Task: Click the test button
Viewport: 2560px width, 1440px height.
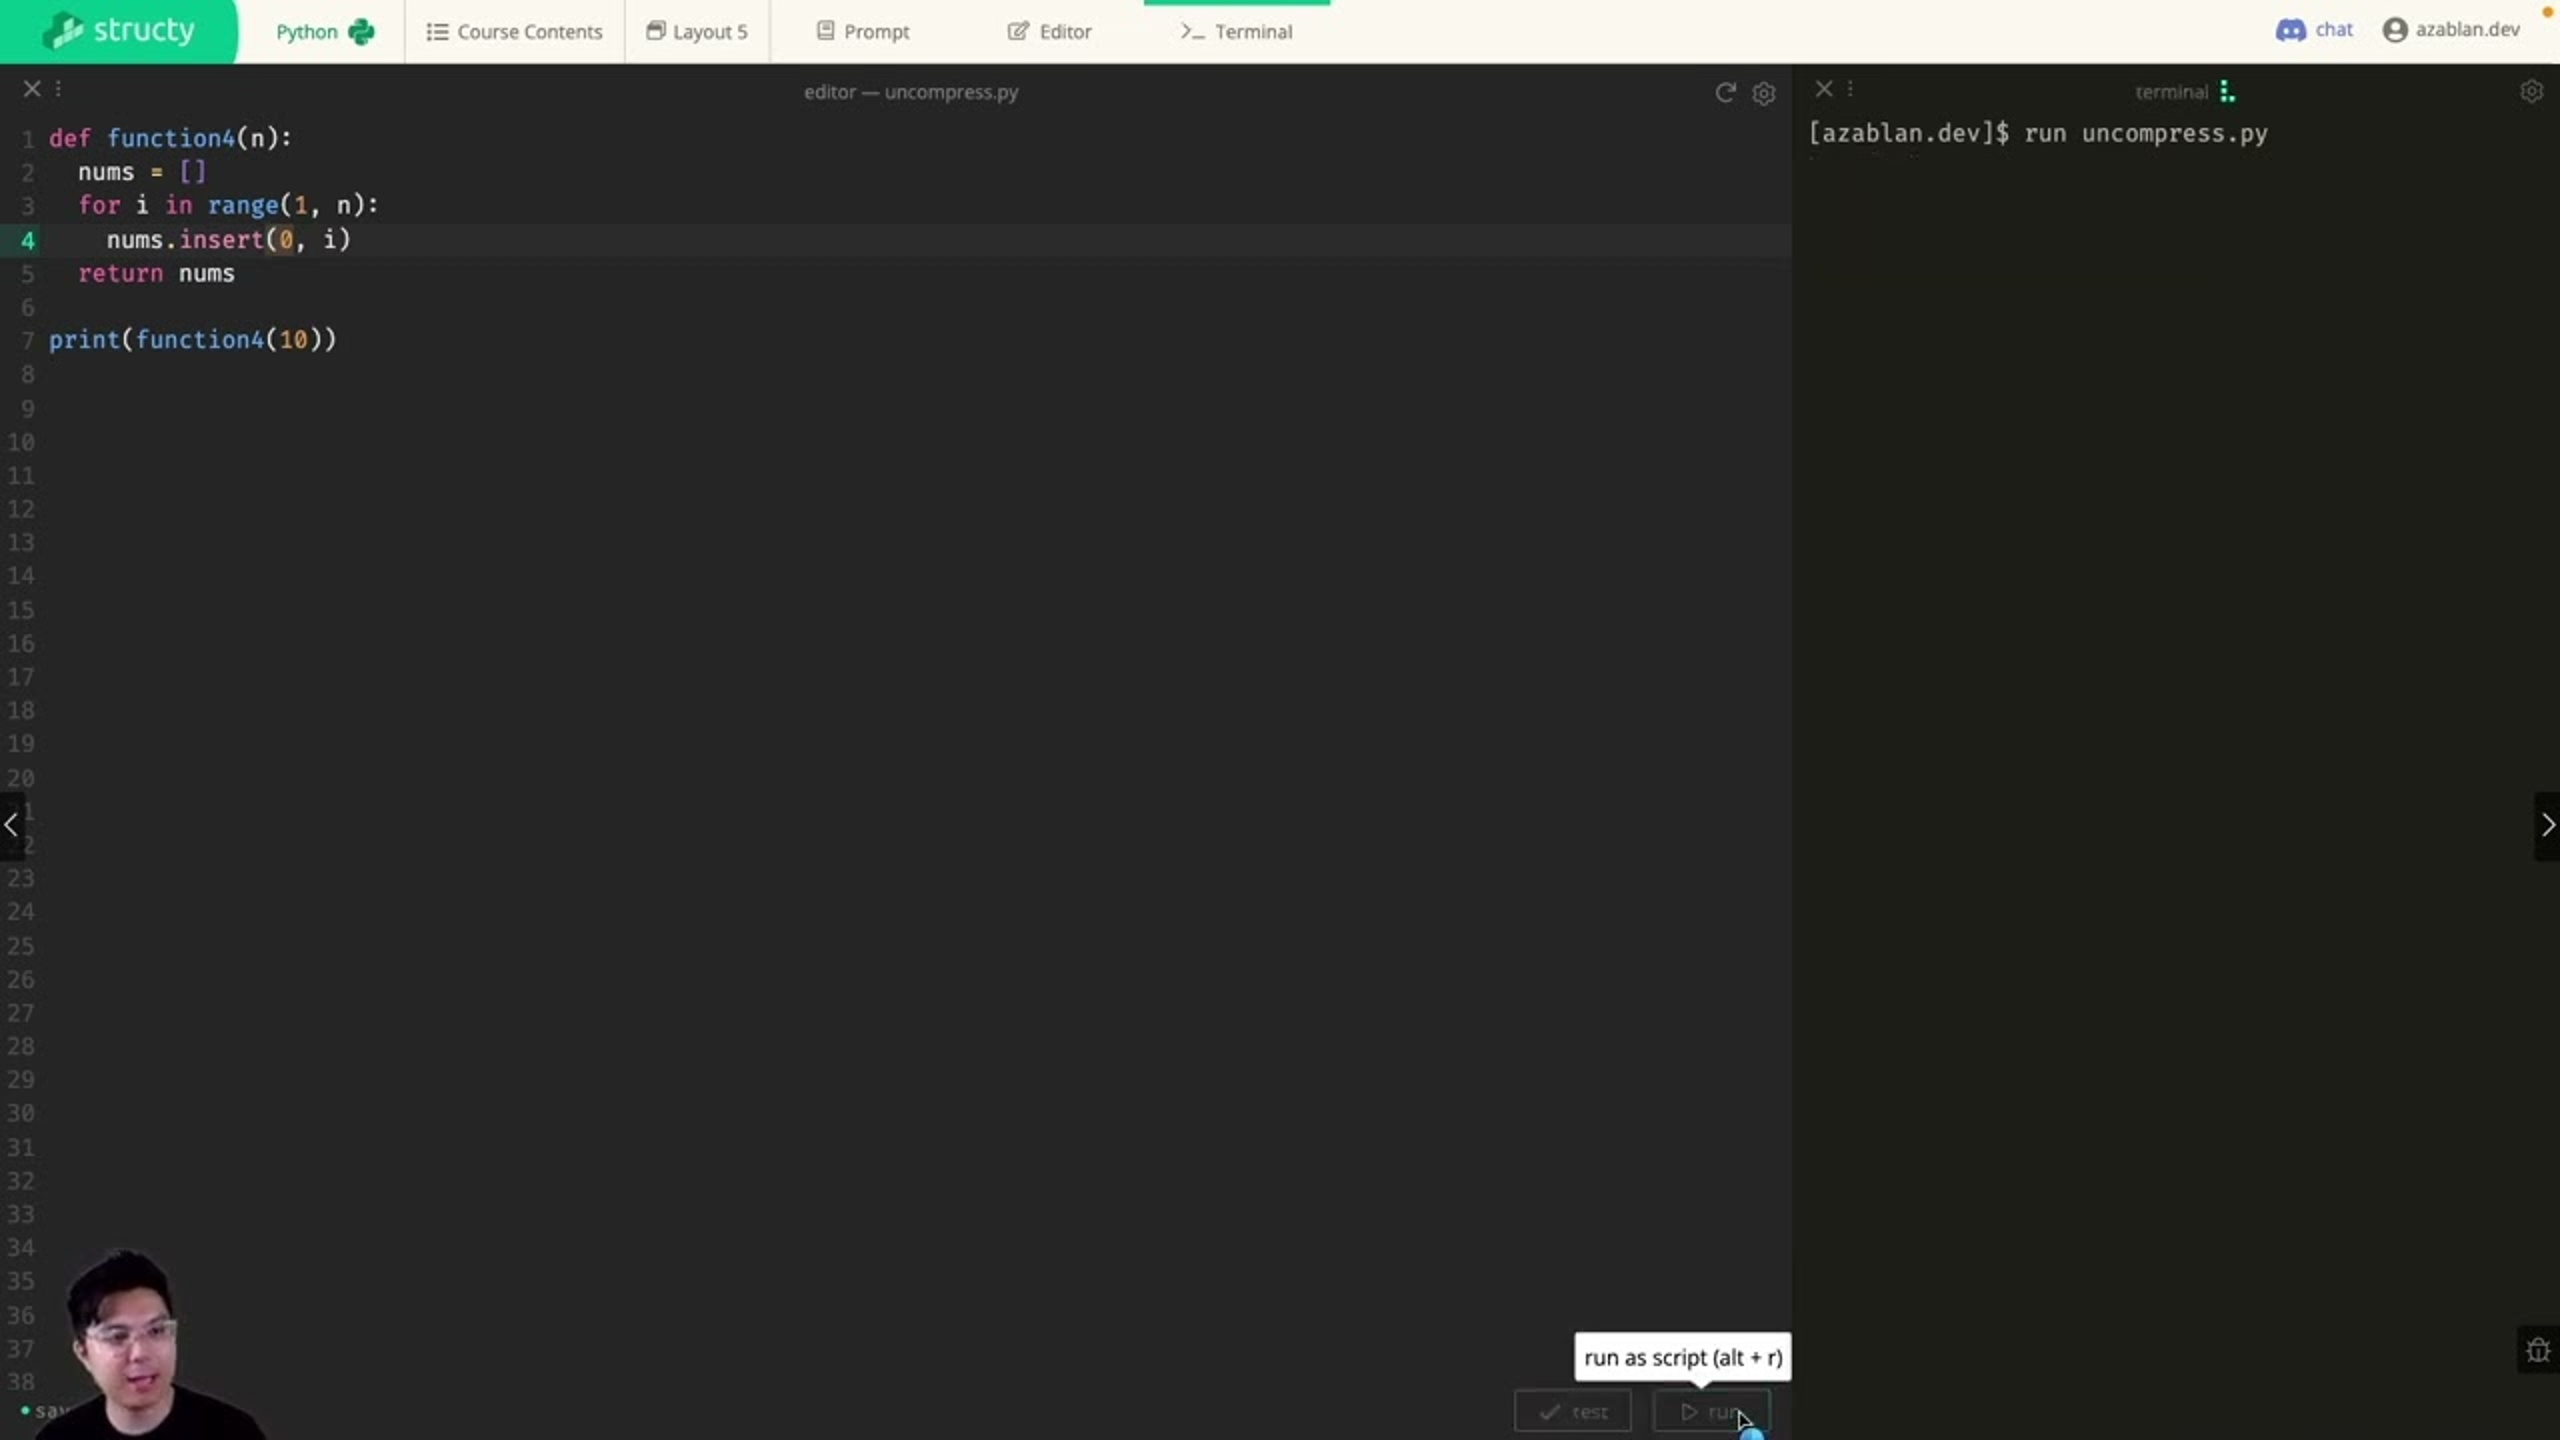Action: coord(1573,1411)
